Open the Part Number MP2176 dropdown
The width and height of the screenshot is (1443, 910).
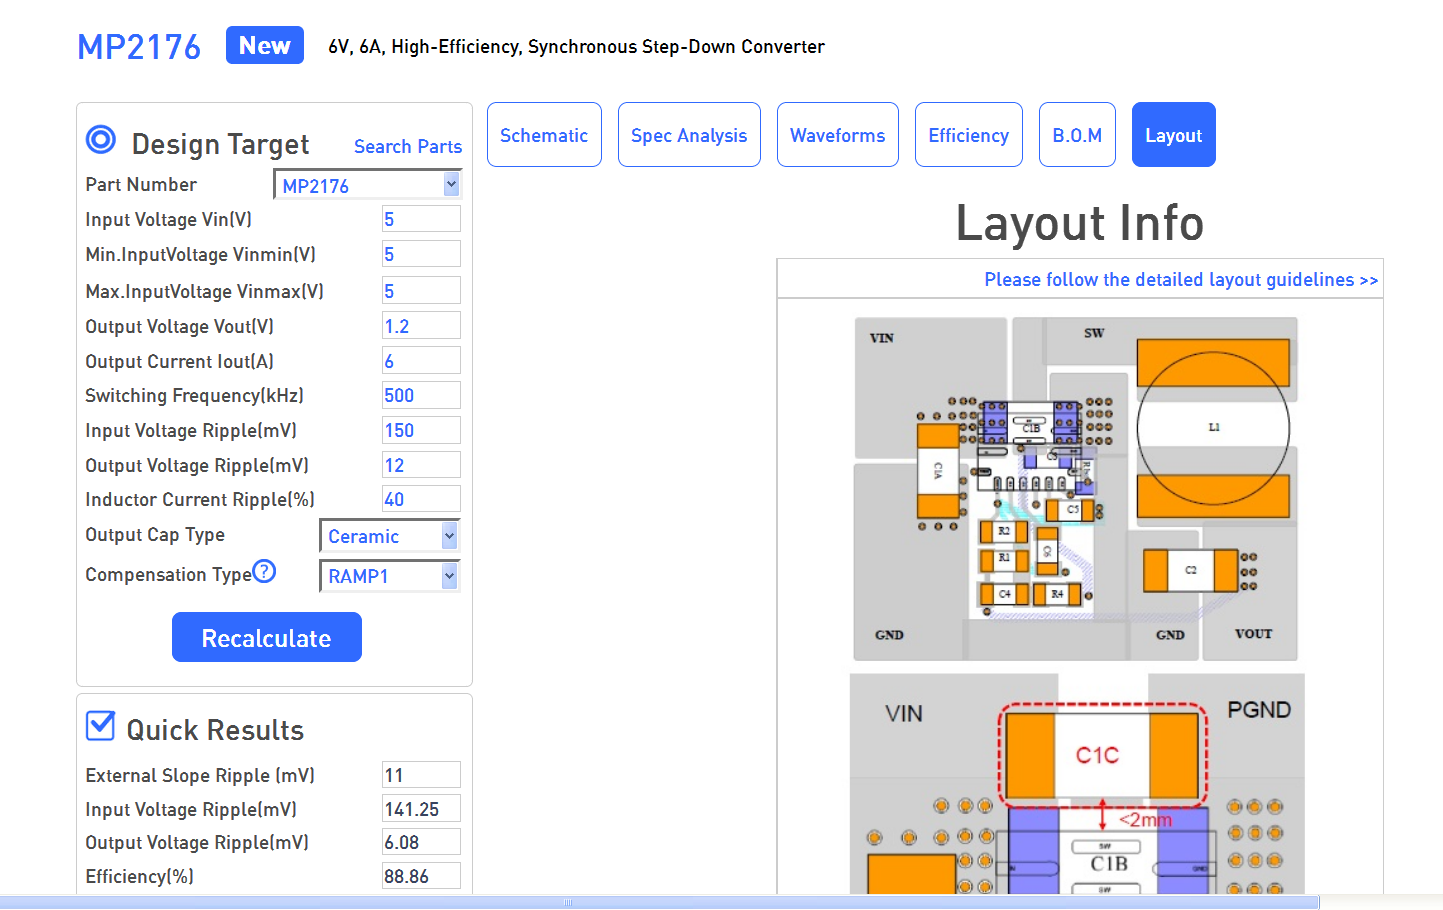pos(367,185)
